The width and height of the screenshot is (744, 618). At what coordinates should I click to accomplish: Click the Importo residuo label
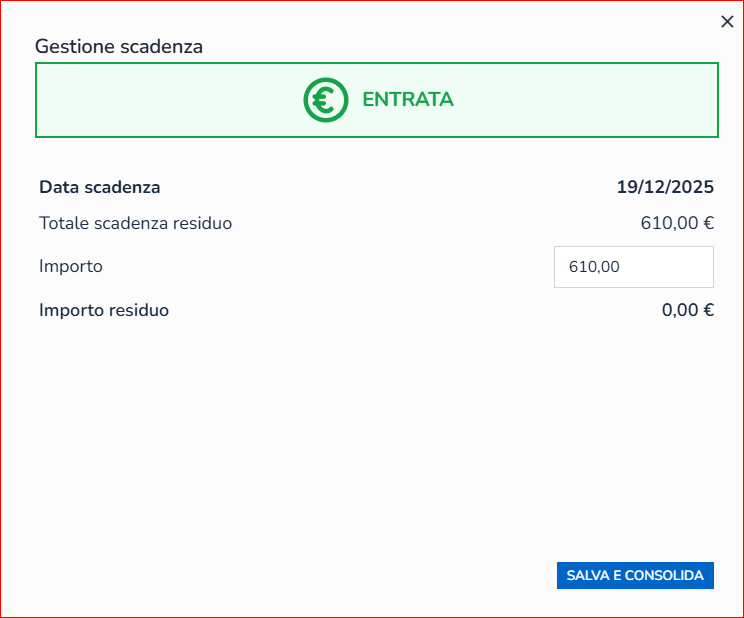pos(104,310)
